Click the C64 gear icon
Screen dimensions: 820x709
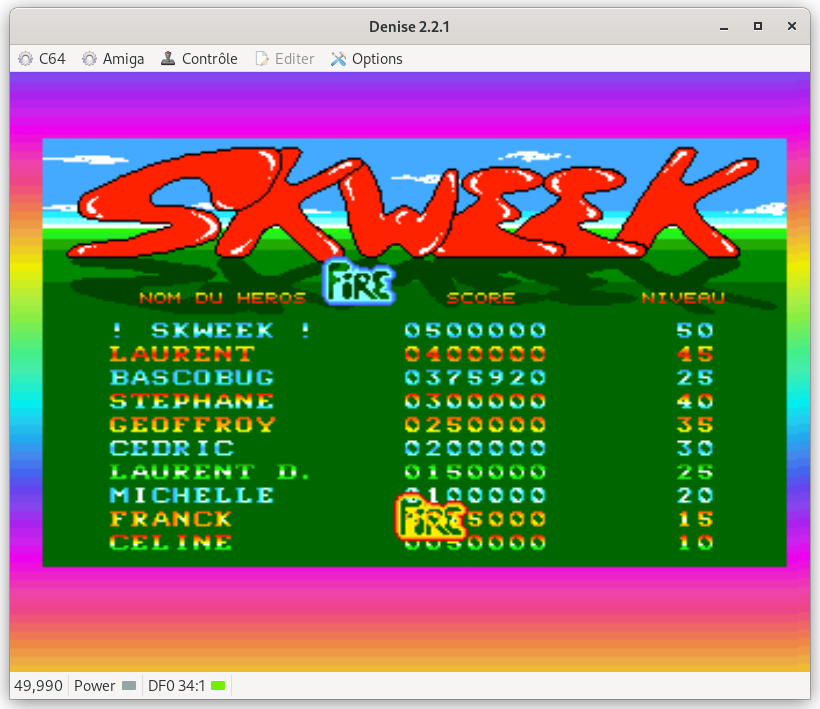tap(26, 59)
